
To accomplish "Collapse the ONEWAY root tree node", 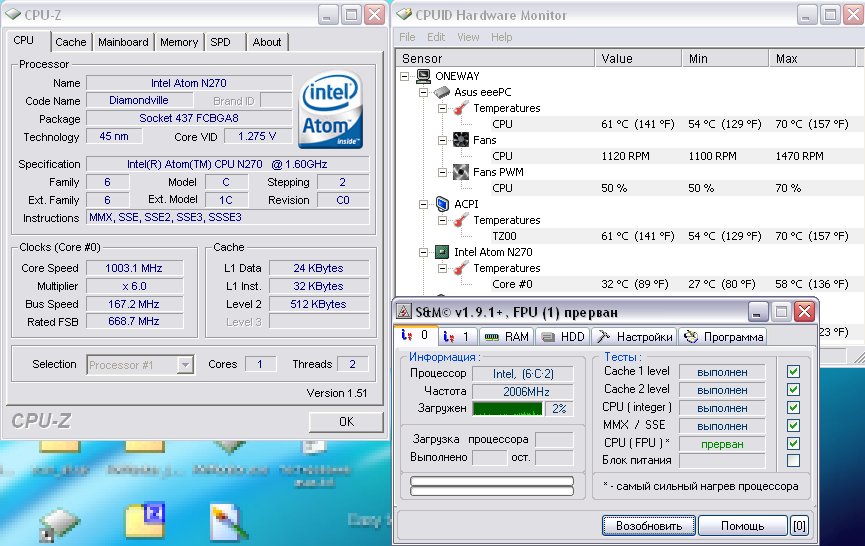I will [x=404, y=76].
